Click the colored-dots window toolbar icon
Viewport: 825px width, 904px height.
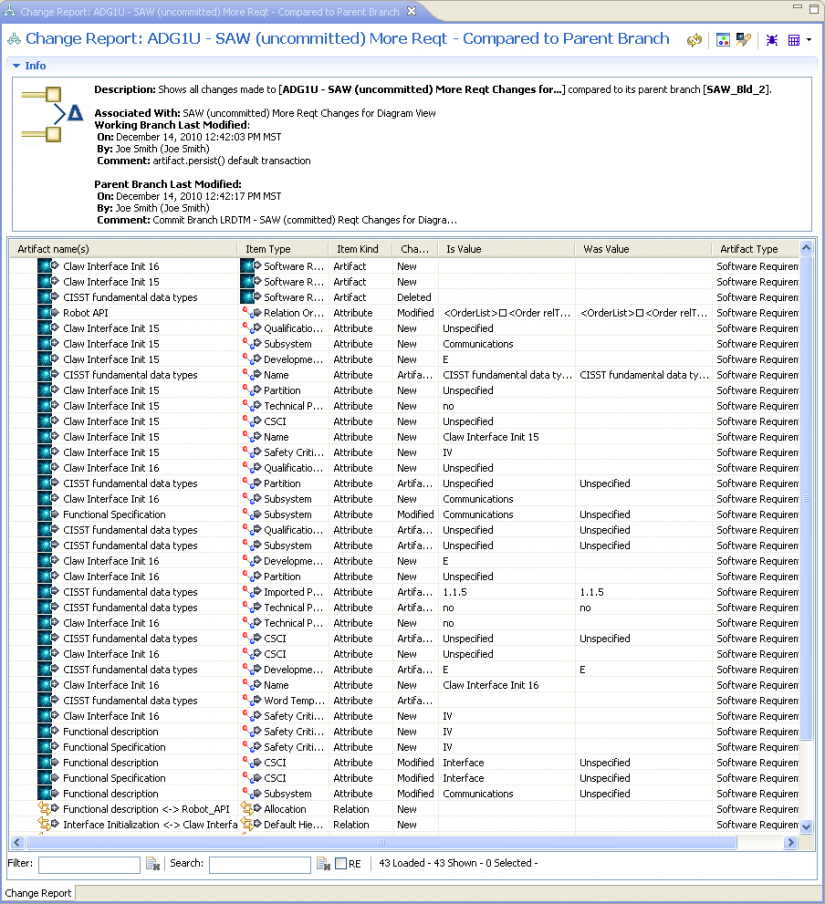pyautogui.click(x=723, y=40)
